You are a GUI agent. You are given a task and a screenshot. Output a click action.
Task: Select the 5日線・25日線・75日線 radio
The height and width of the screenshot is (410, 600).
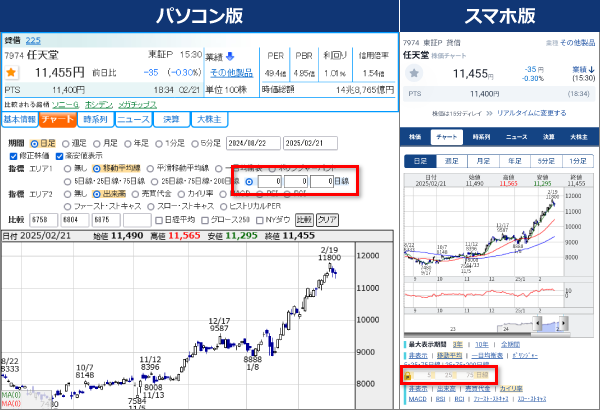pos(67,181)
